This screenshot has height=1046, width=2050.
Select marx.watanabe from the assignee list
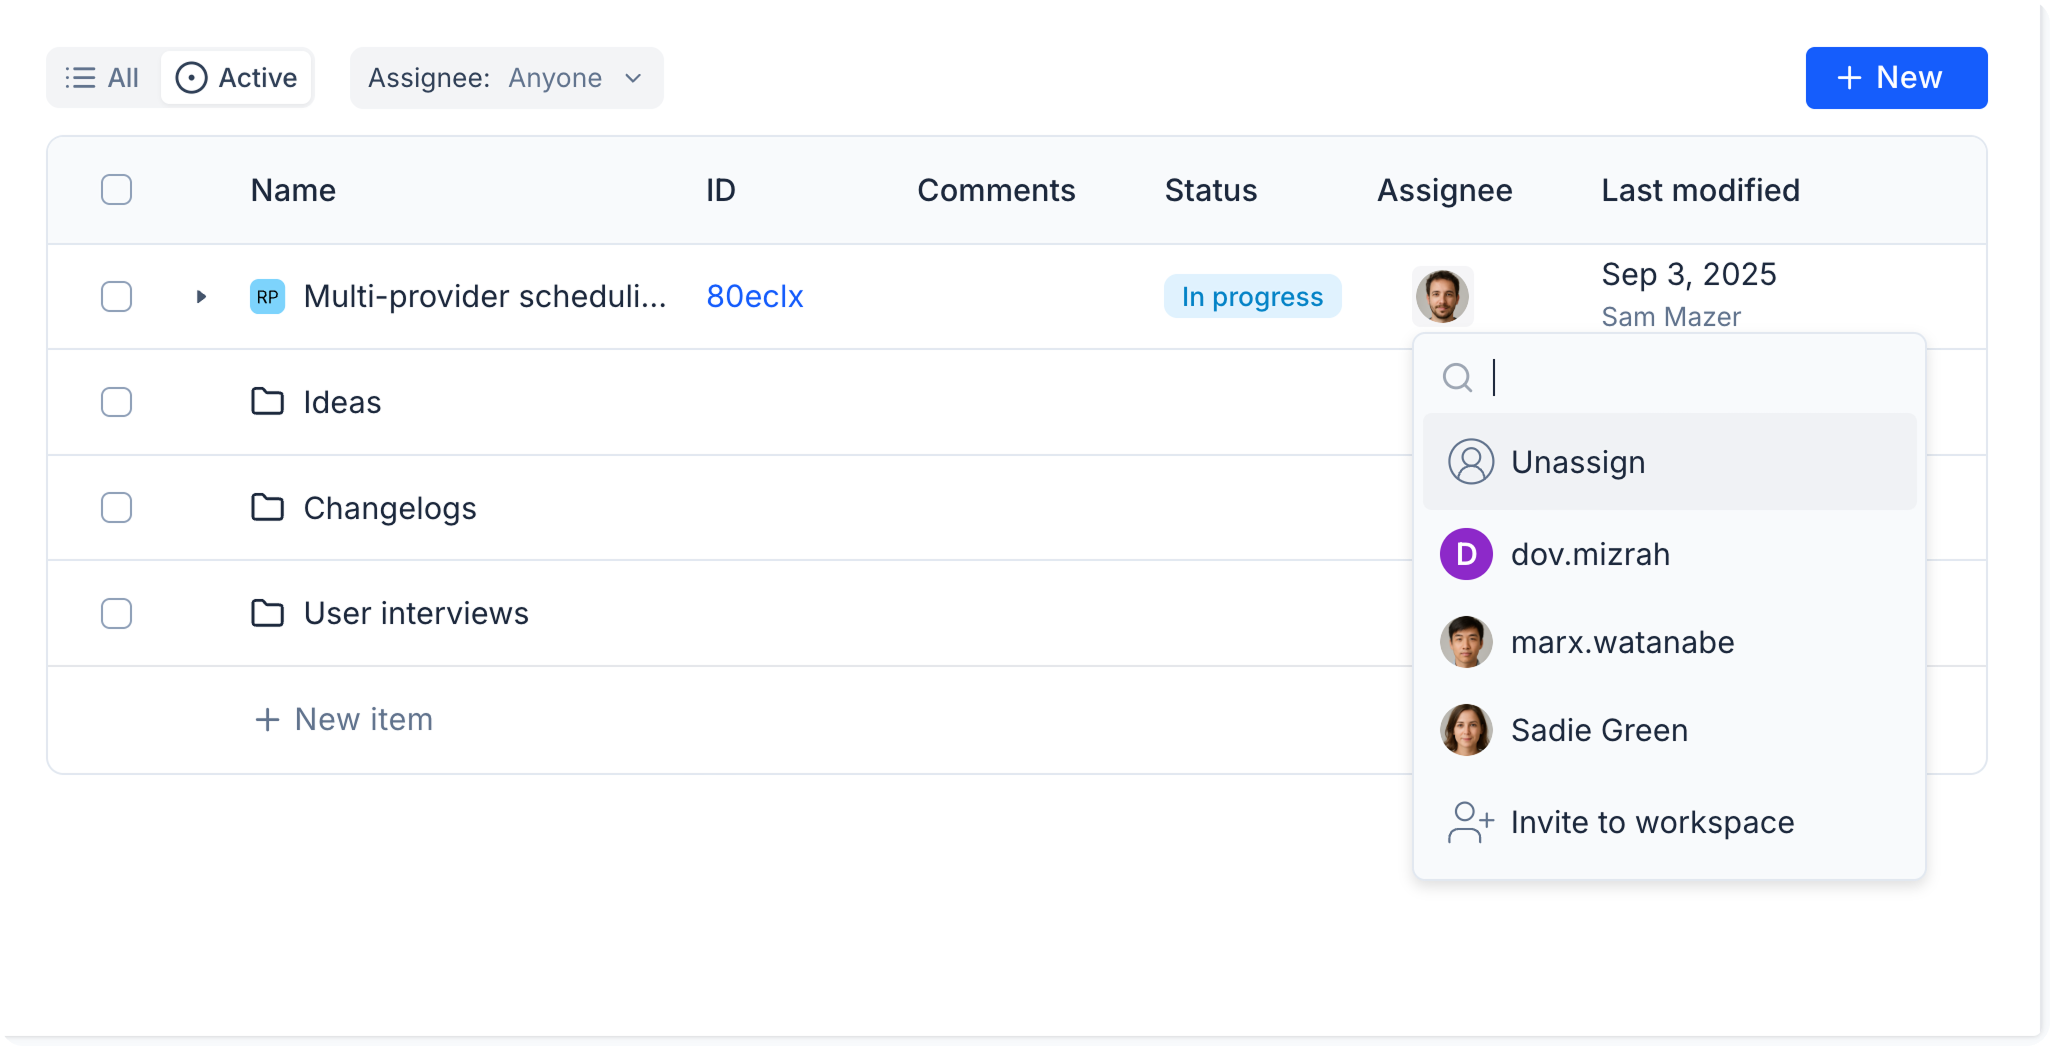click(1621, 642)
